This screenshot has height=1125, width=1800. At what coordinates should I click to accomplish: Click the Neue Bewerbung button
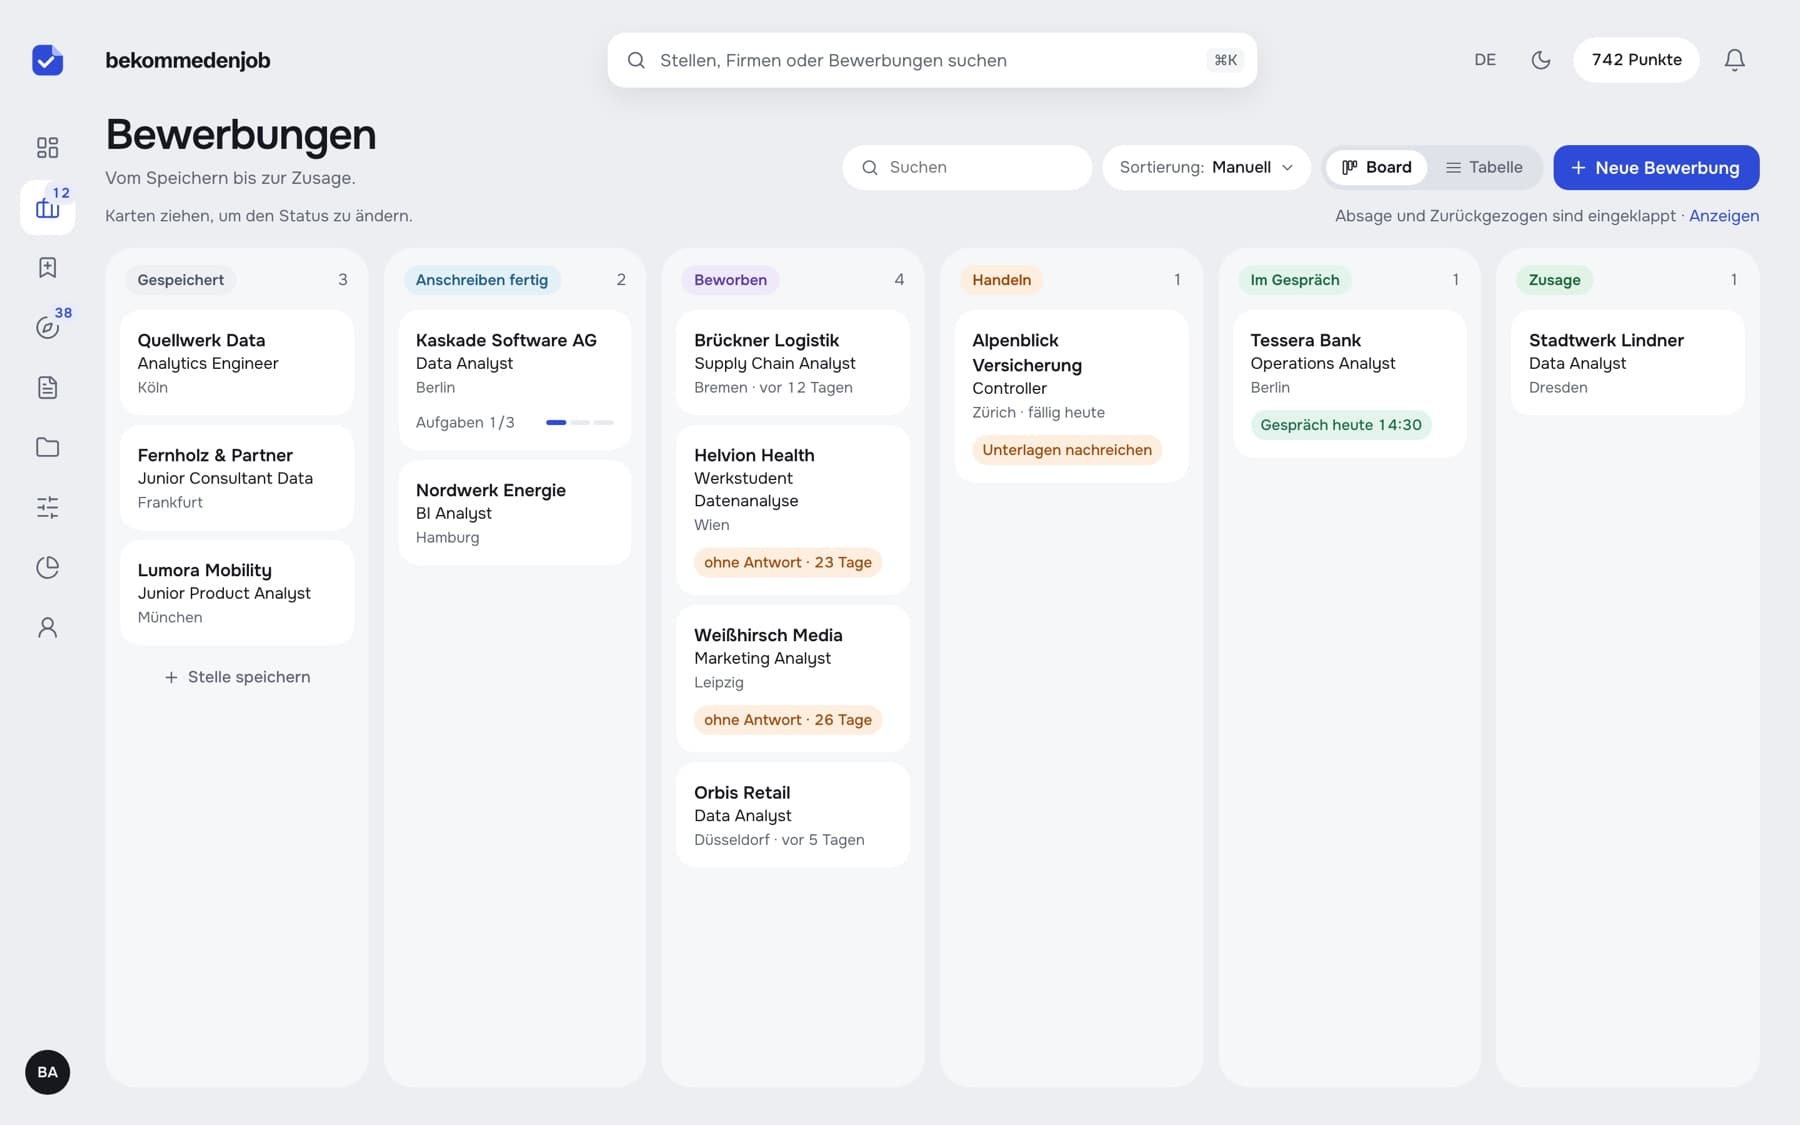1656,168
